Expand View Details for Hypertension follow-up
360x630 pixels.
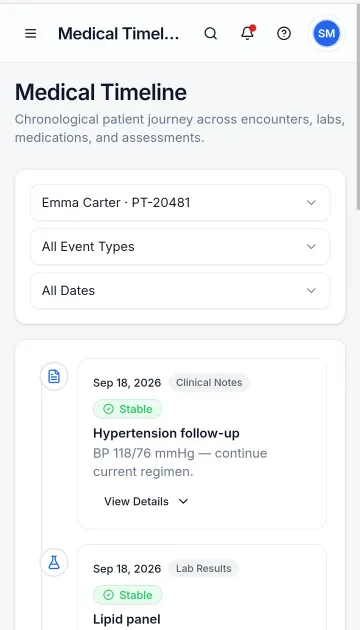click(146, 501)
